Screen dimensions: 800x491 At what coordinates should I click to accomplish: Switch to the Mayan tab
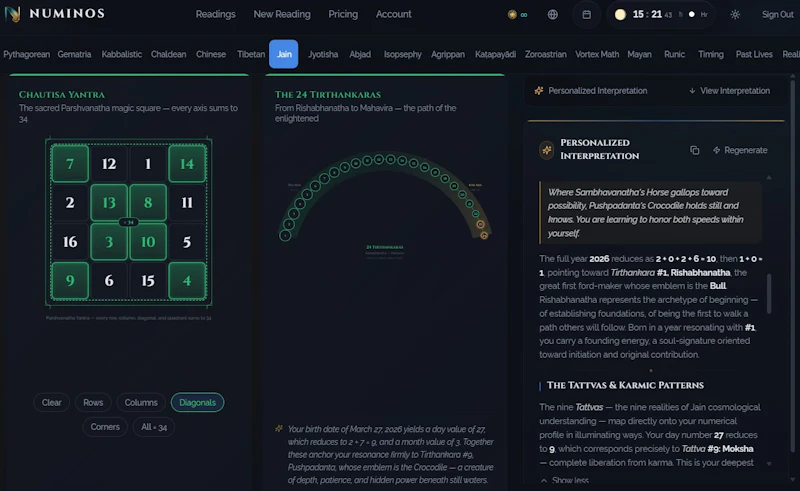tap(639, 54)
